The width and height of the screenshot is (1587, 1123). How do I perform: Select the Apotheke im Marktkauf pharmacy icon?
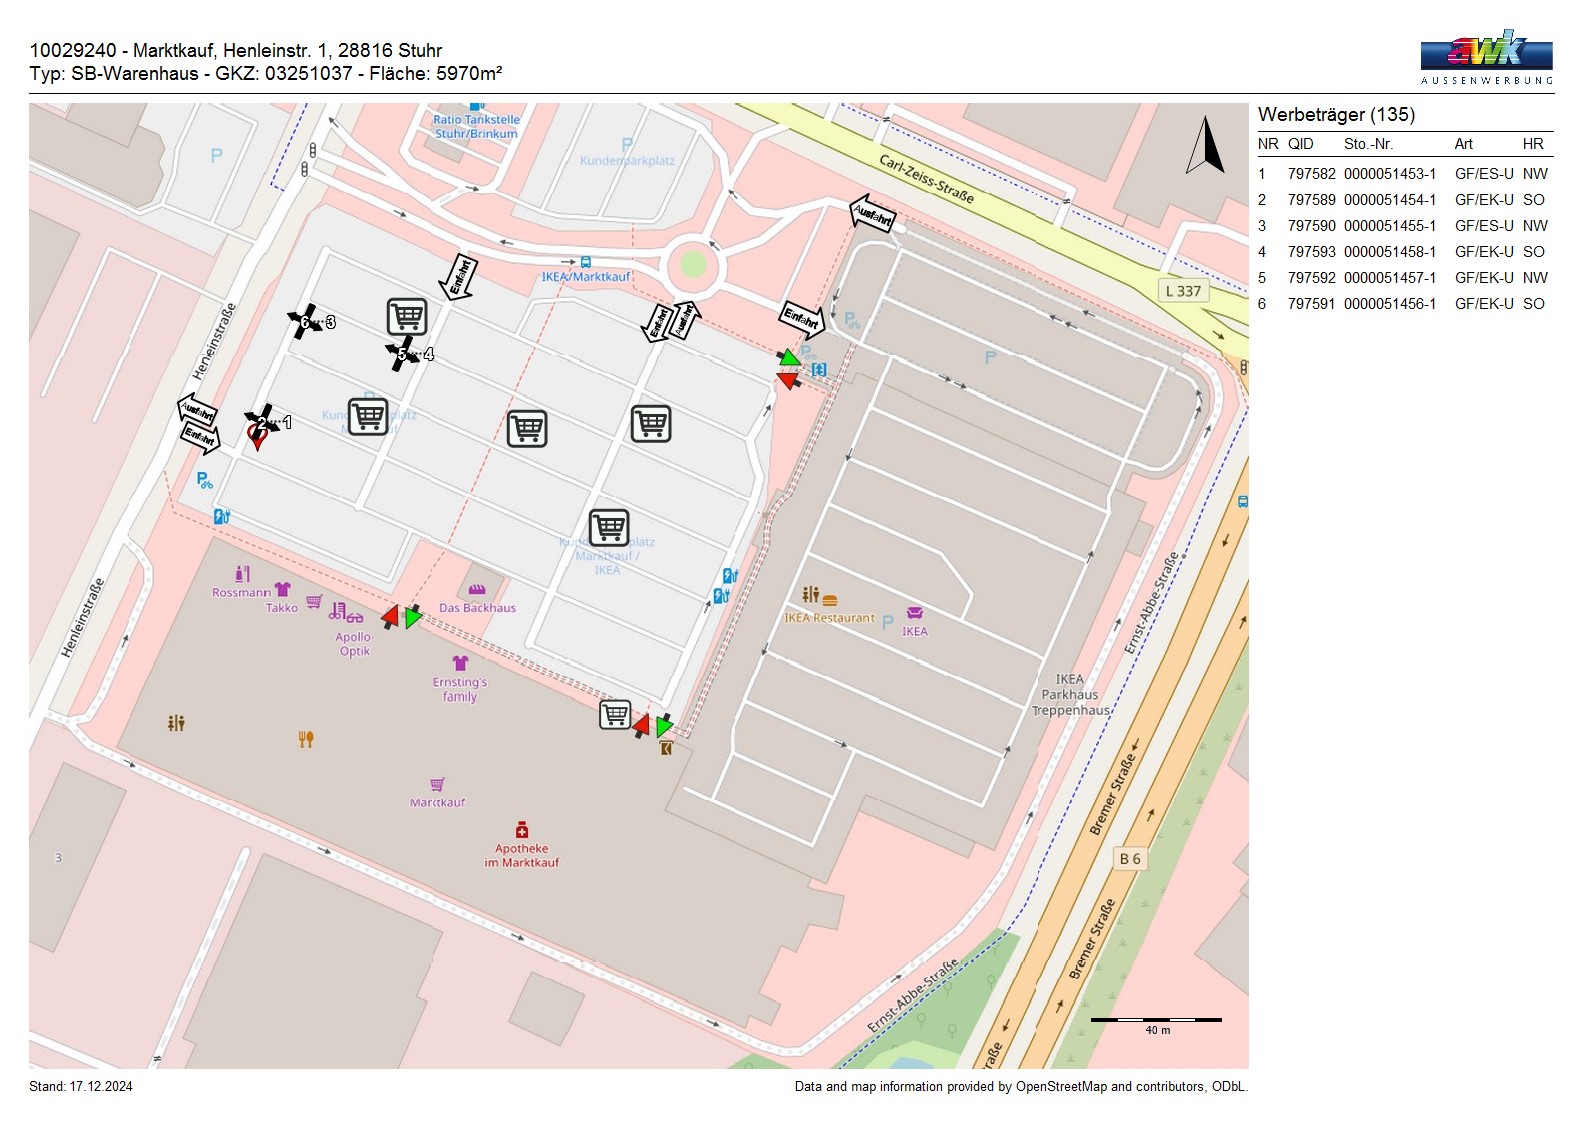coord(522,830)
